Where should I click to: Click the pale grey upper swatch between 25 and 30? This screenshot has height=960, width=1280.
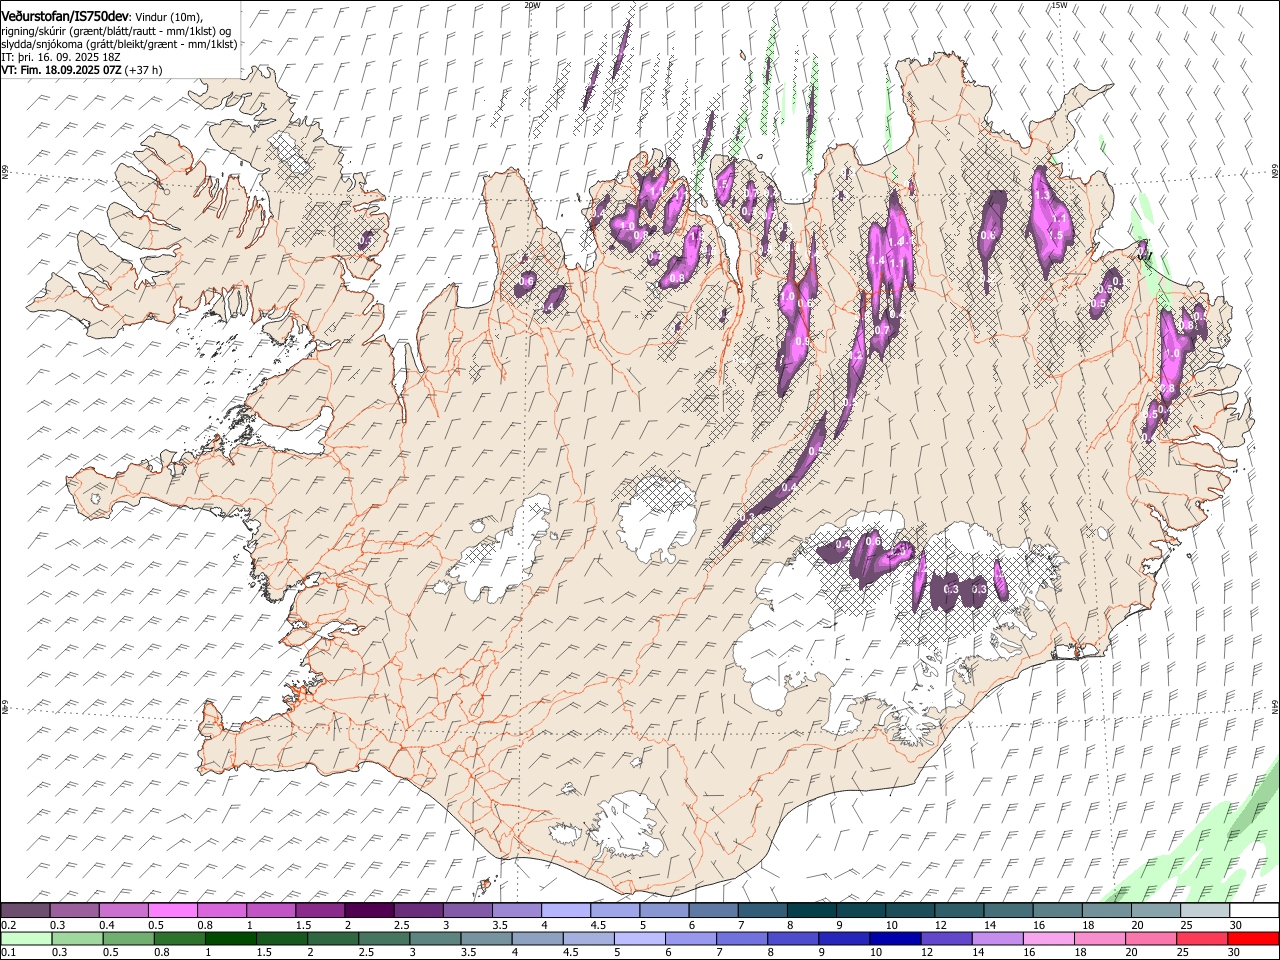1204,910
